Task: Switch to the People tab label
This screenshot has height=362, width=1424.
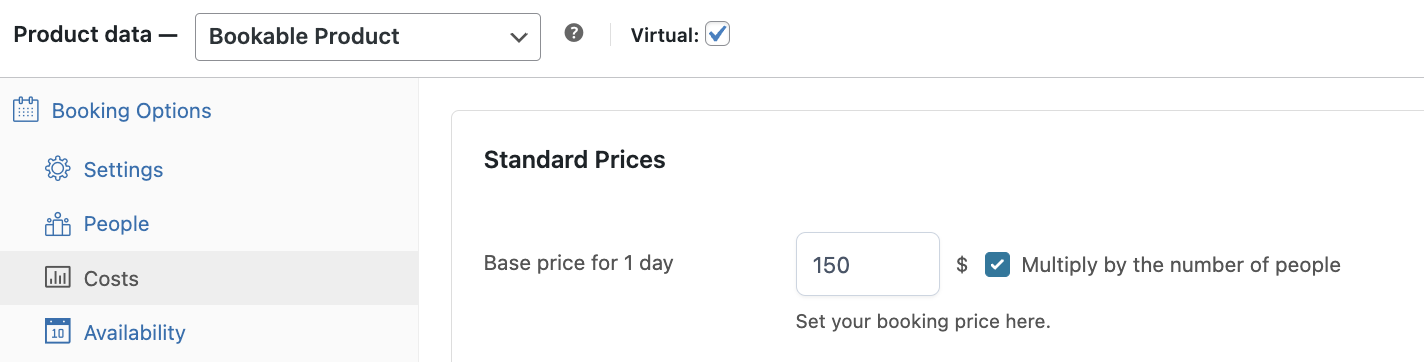Action: coord(116,224)
